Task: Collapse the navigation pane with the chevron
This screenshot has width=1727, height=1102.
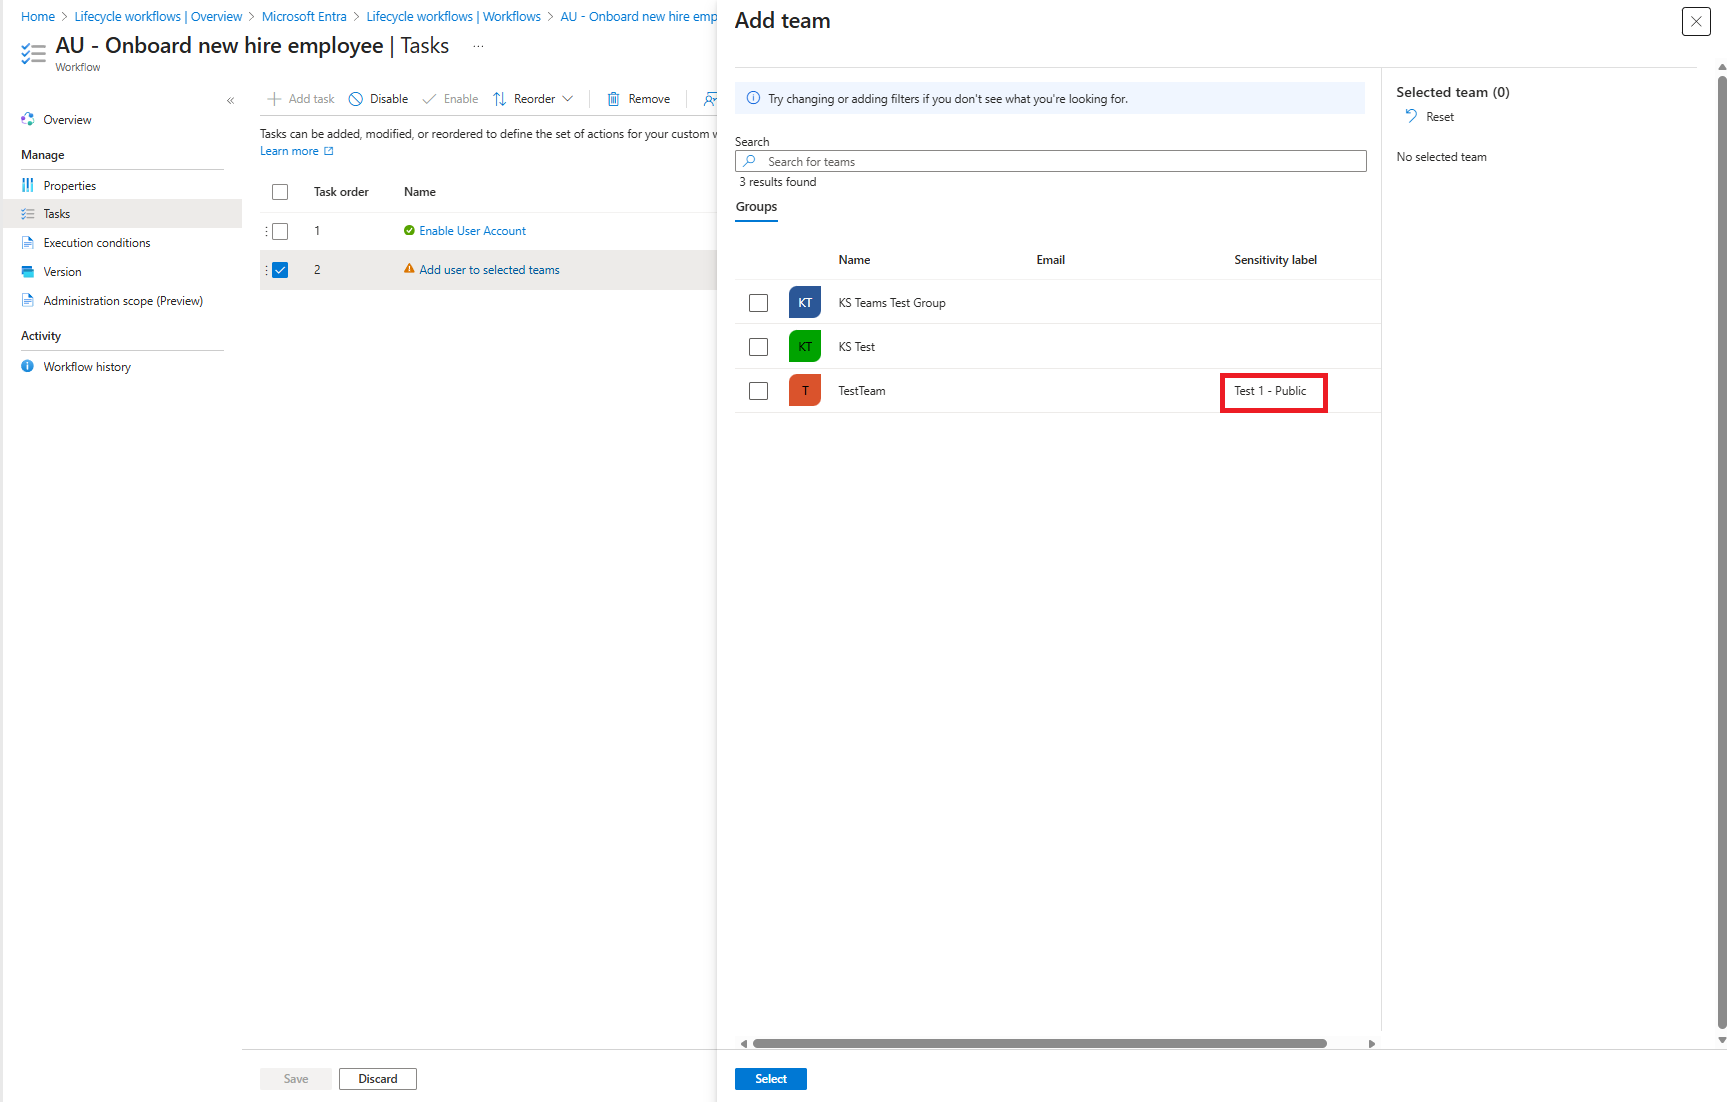Action: [230, 100]
